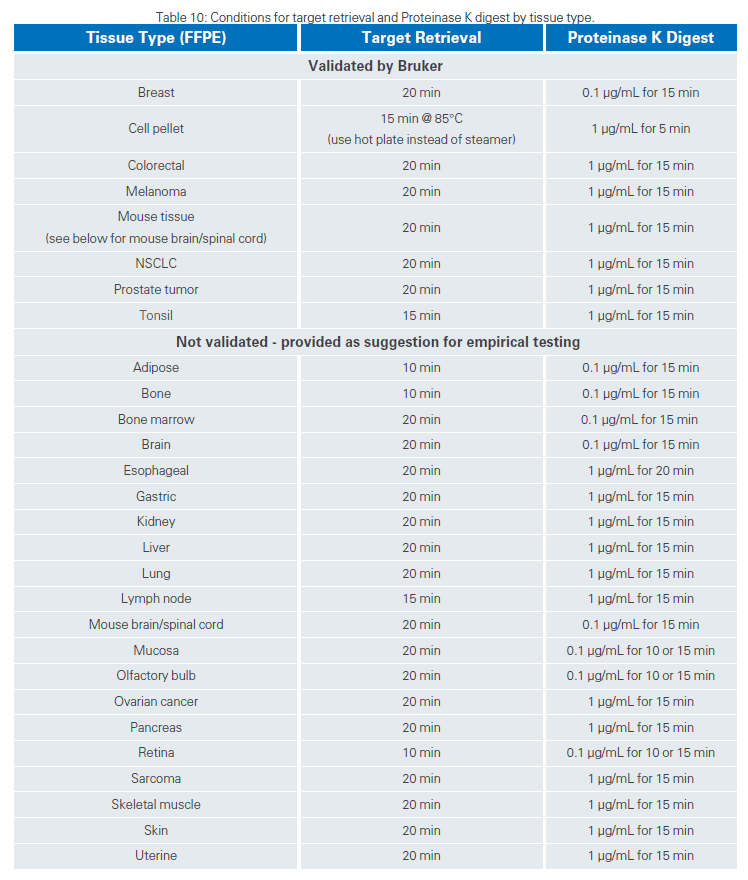Click the Lymph node tissue label

pos(156,599)
